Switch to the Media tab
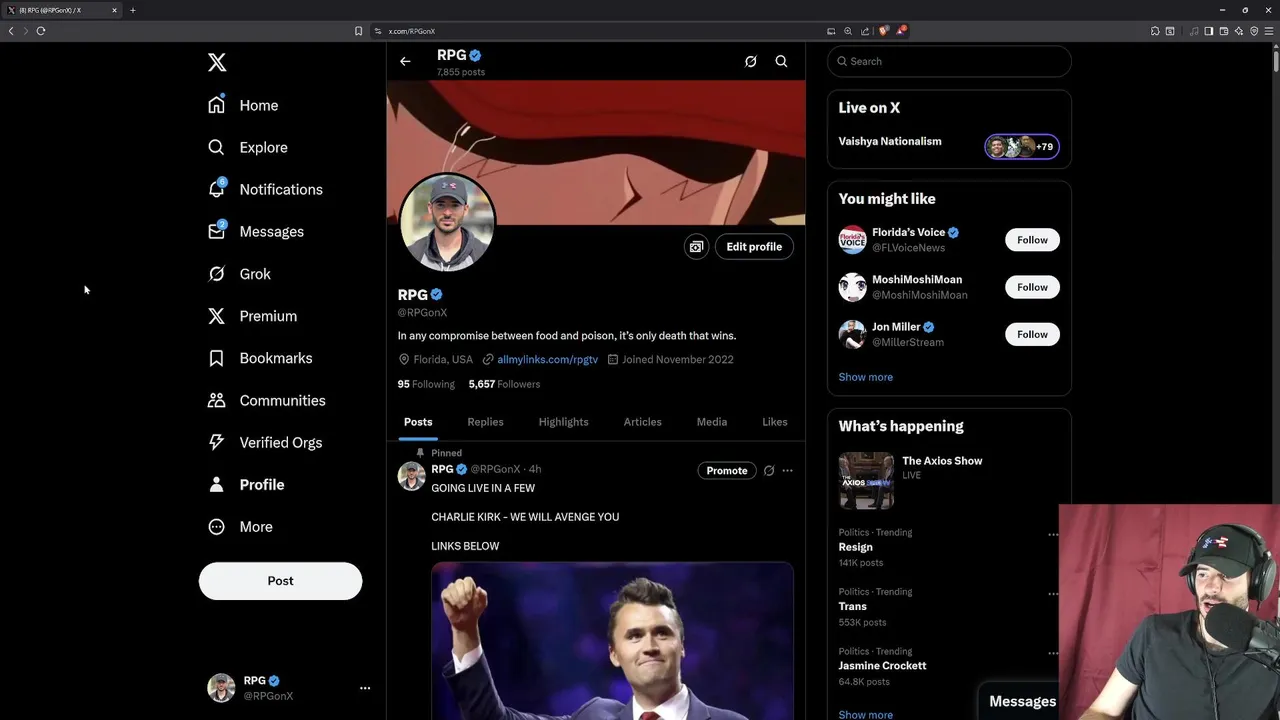 coord(712,422)
